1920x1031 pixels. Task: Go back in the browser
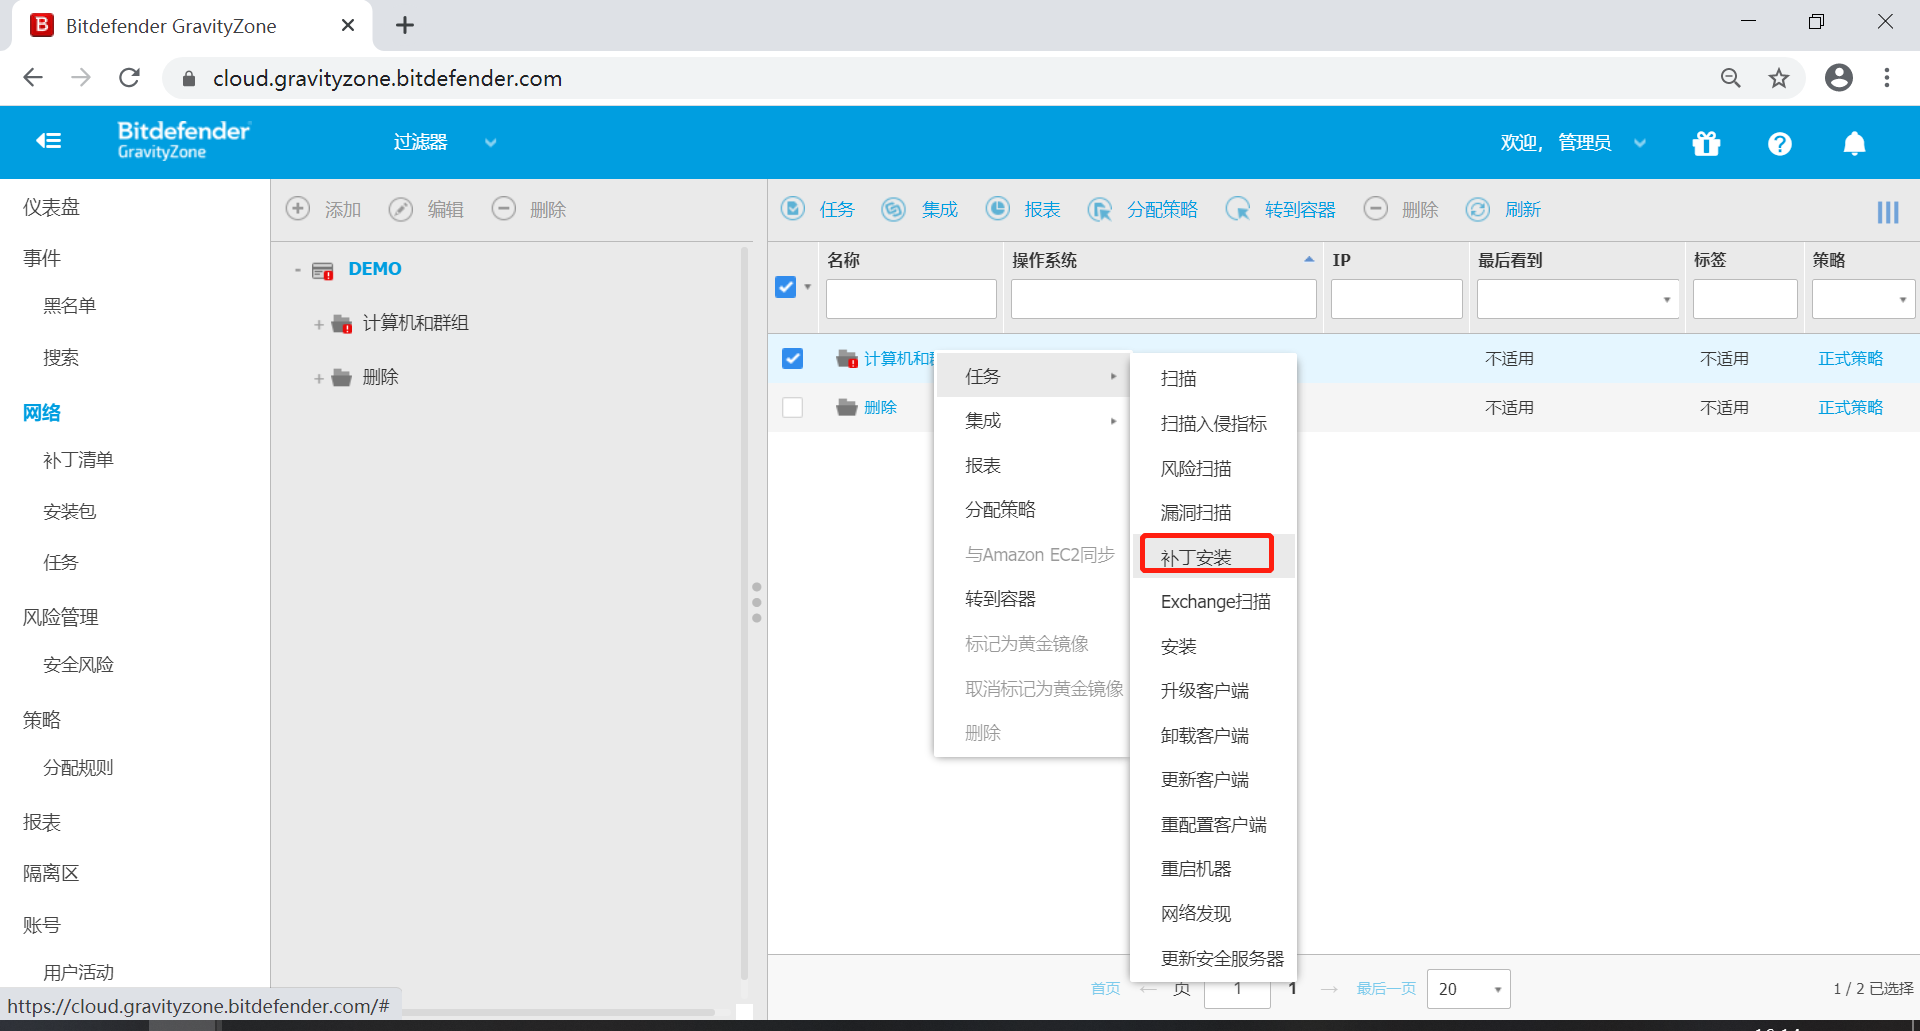point(33,78)
